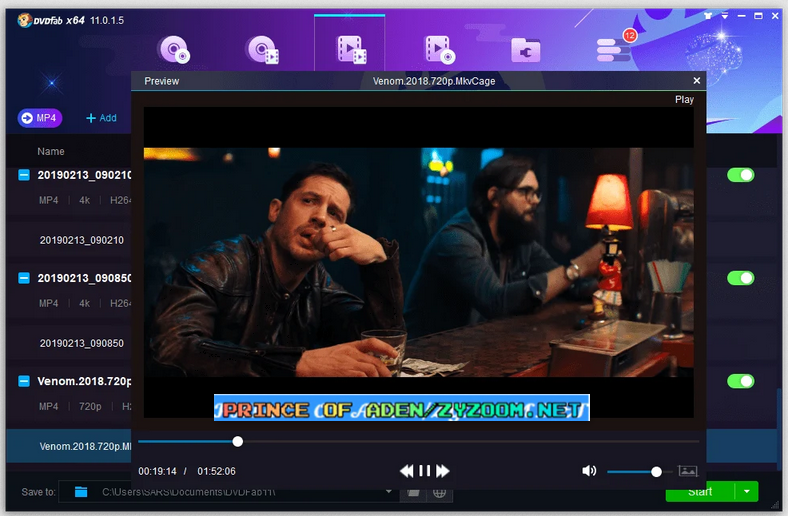Open the Utilities folder icon

[526, 50]
